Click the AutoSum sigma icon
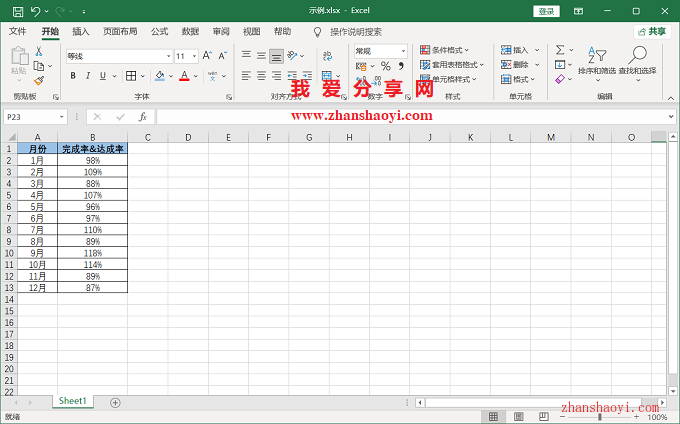This screenshot has height=424, width=680. tap(560, 50)
